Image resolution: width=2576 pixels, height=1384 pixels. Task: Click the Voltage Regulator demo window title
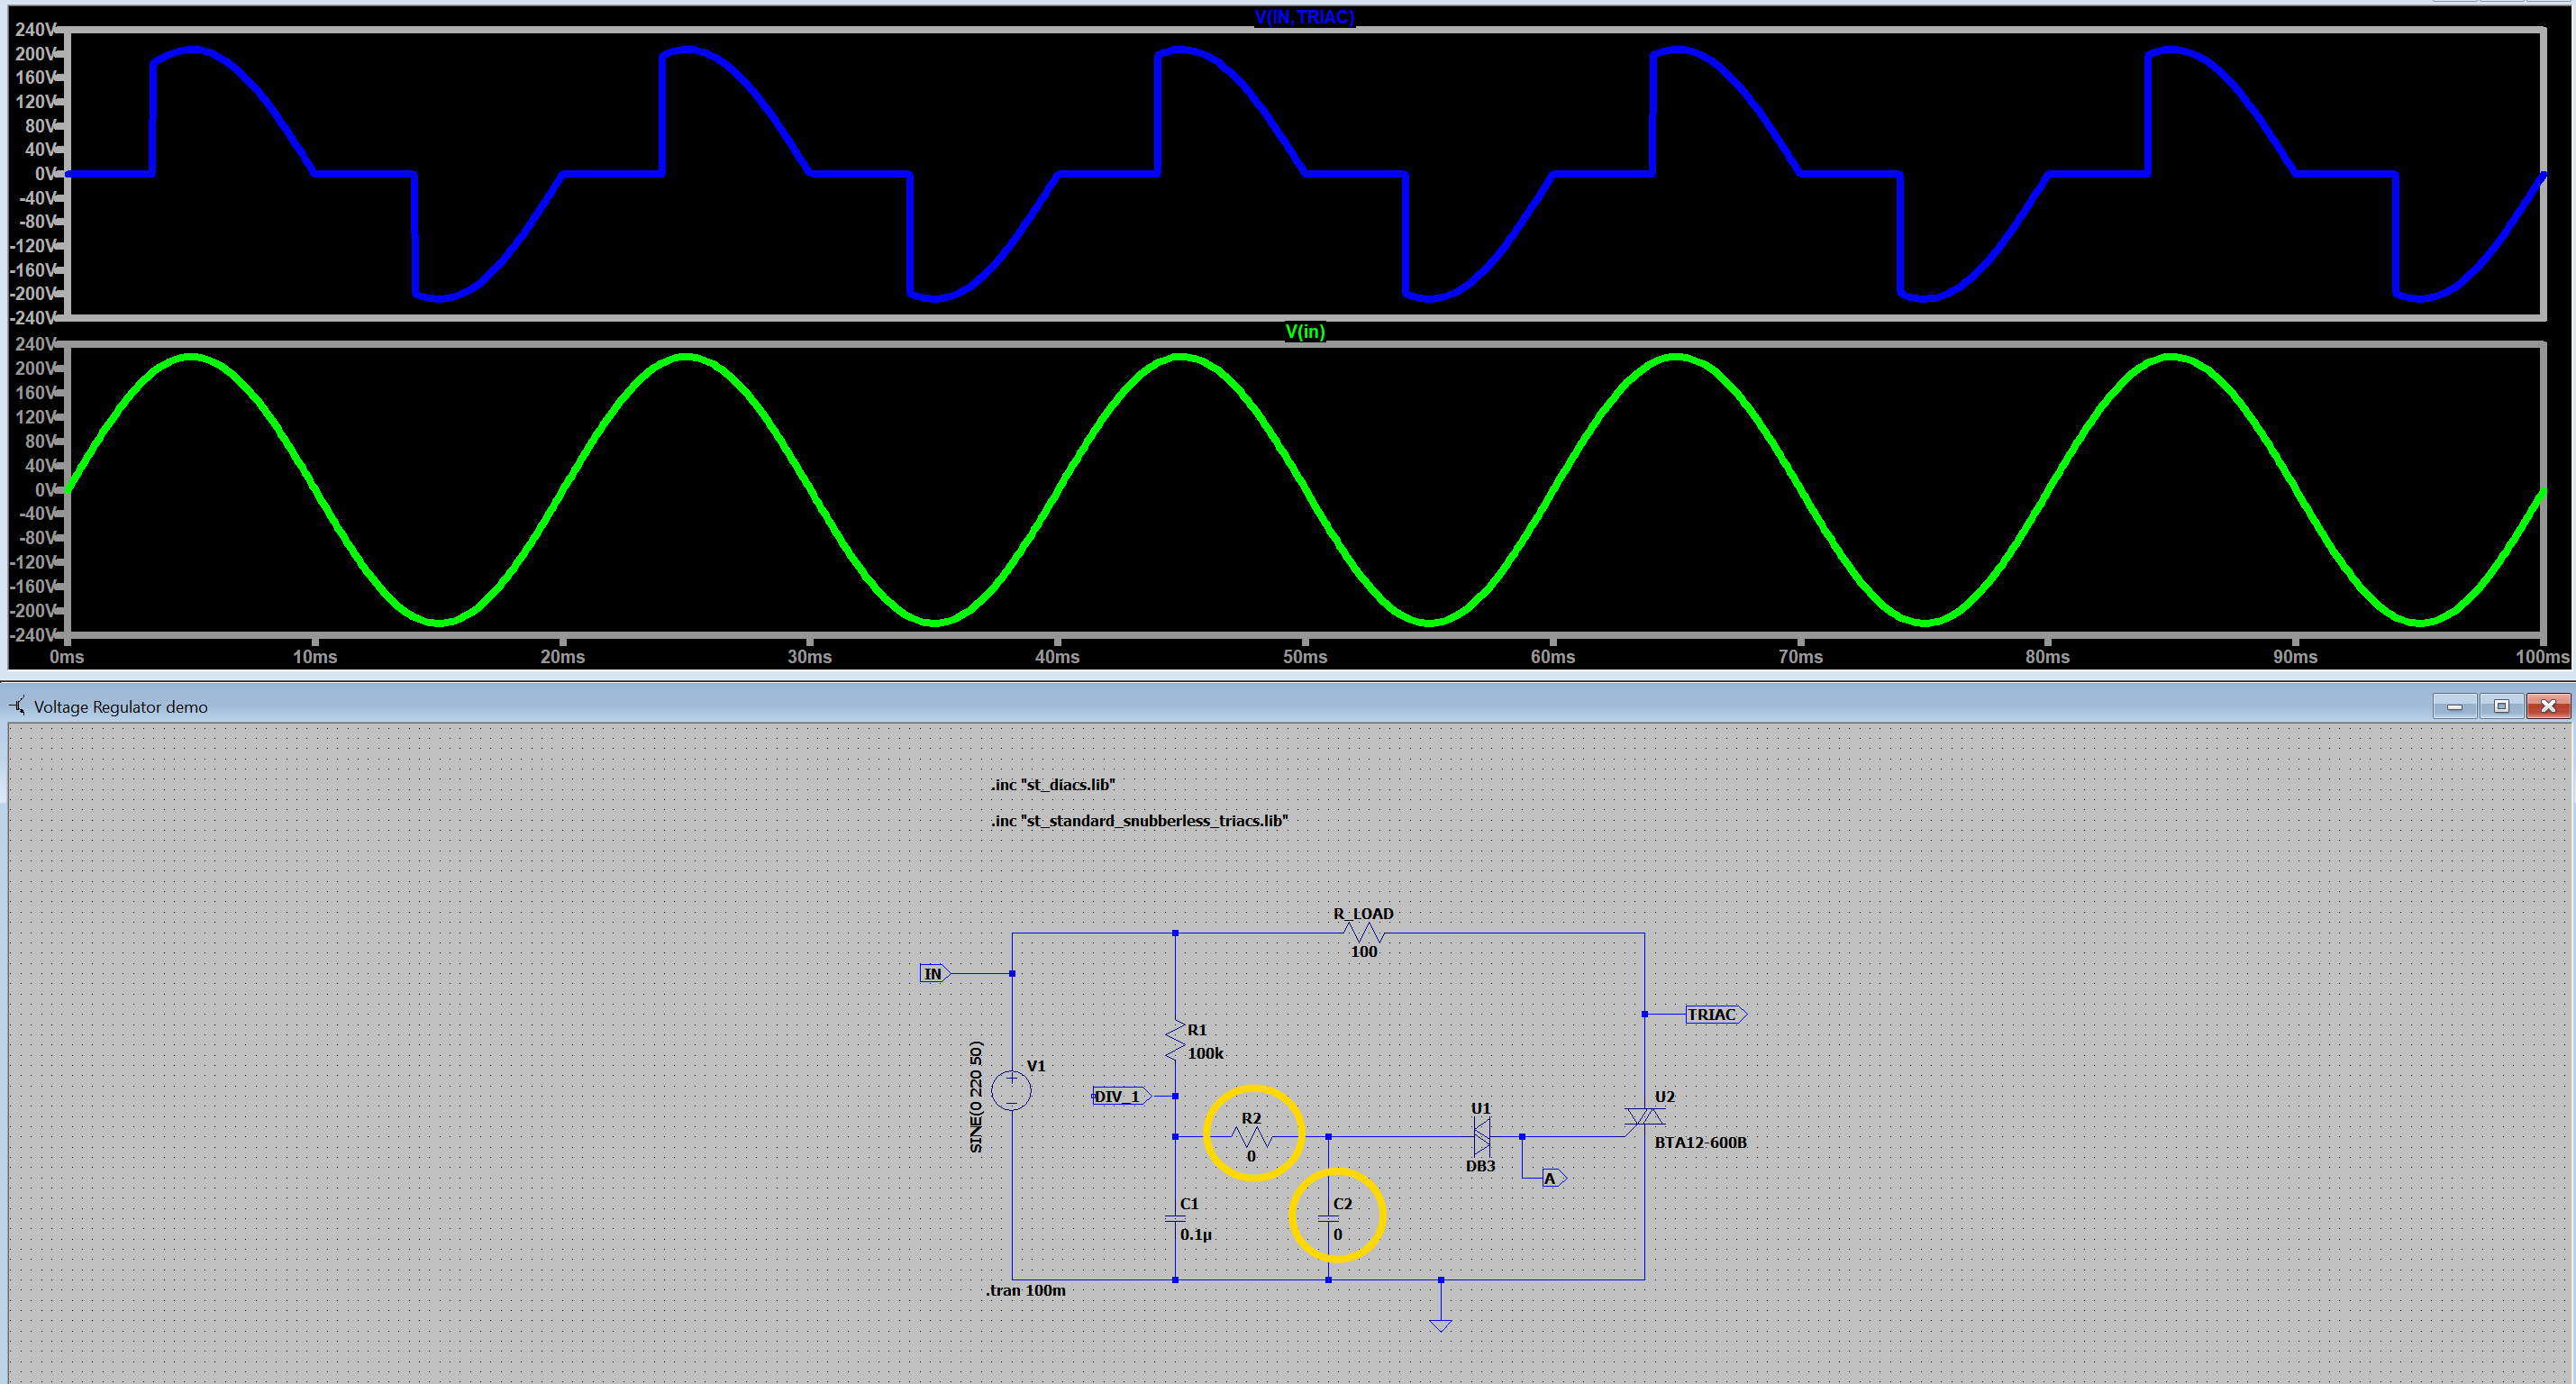121,706
